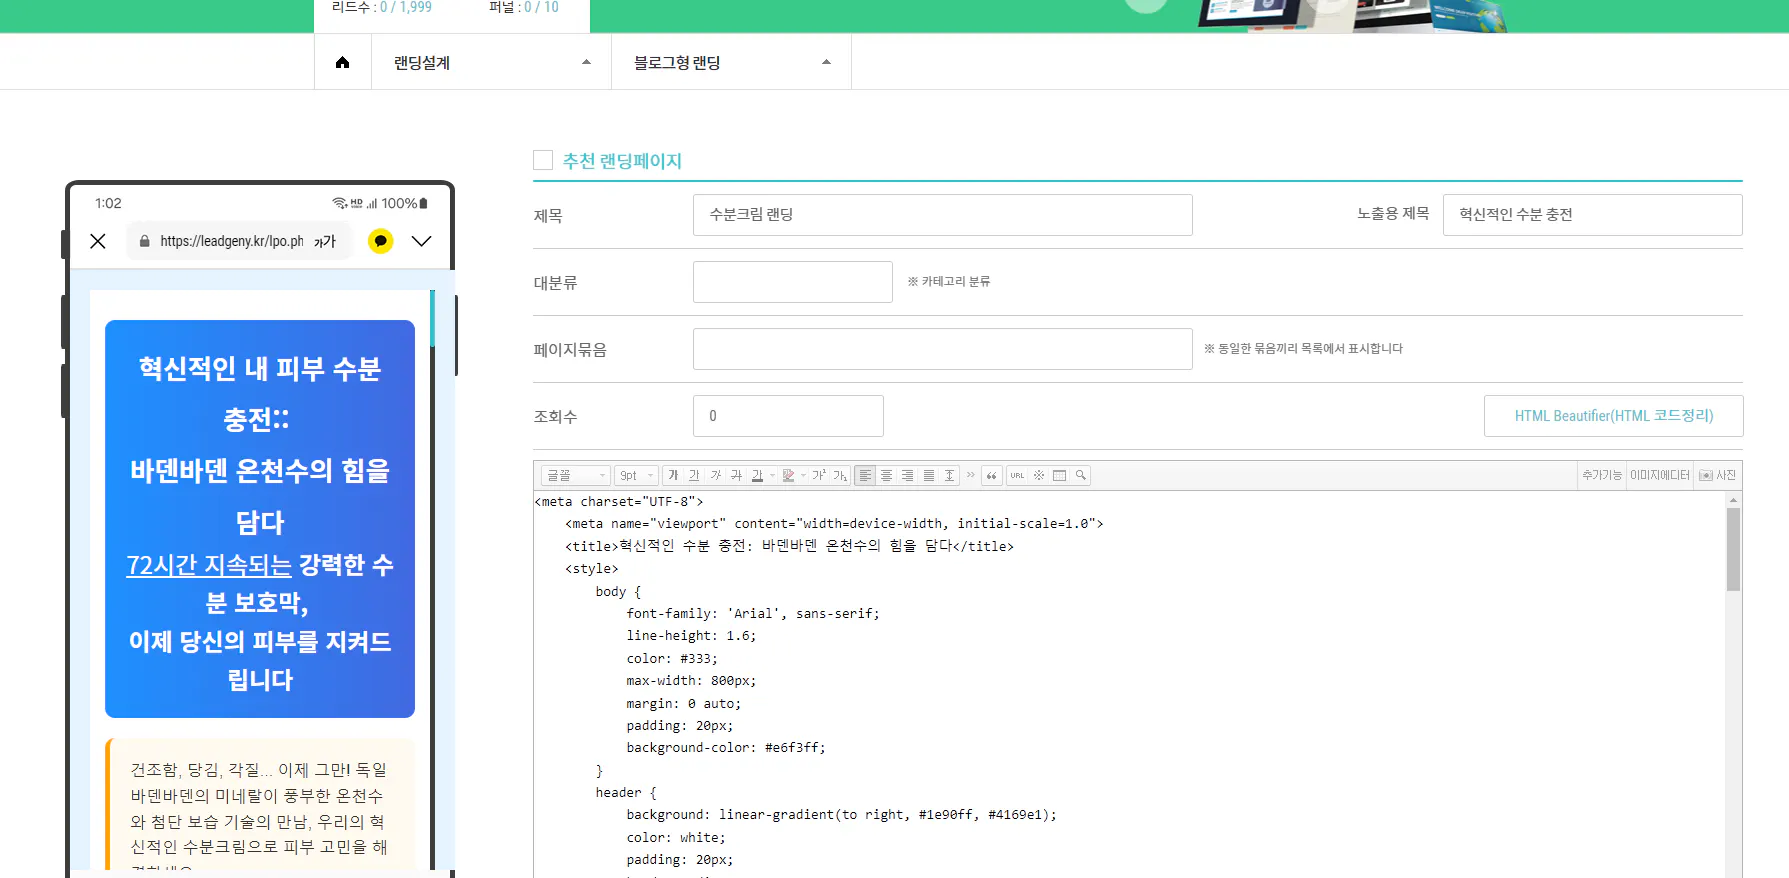The image size is (1789, 878).
Task: Click the preview URL address bar
Action: tap(239, 241)
